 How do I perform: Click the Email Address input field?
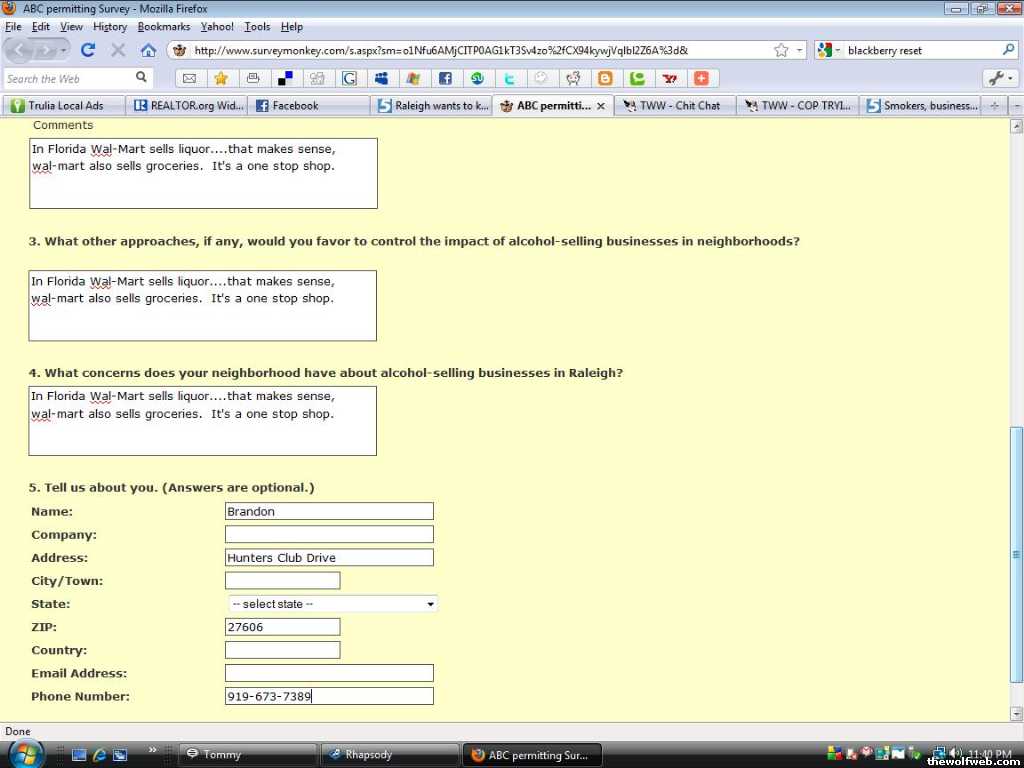[329, 673]
